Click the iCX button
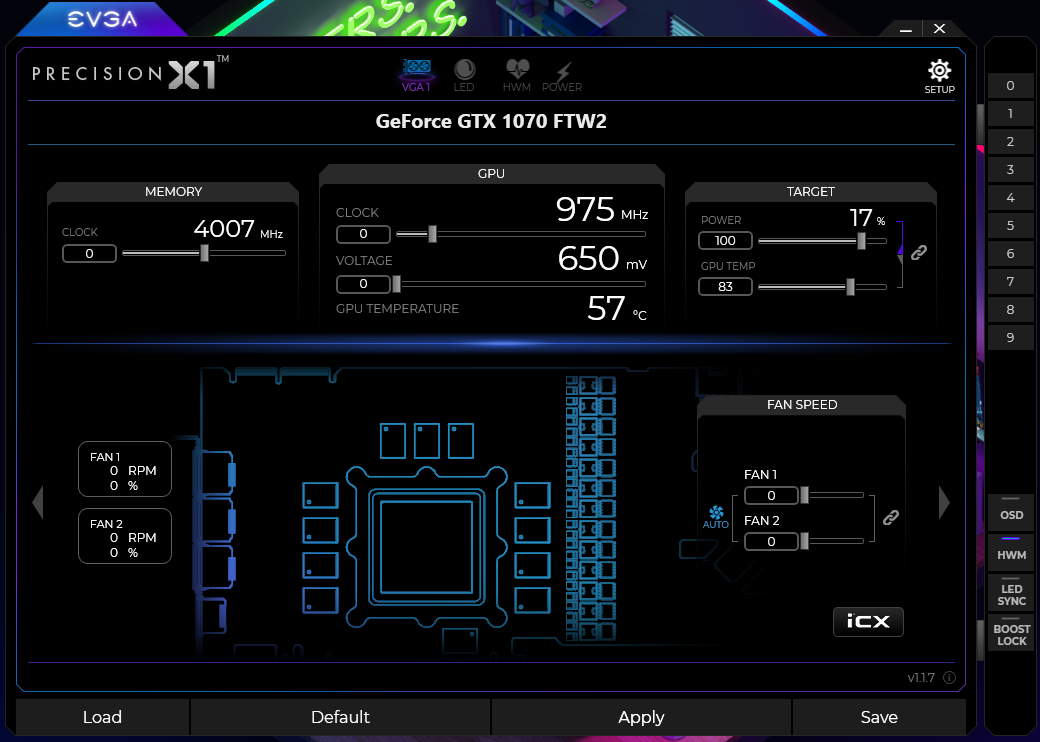Screen dimensions: 1040x742 pos(868,621)
